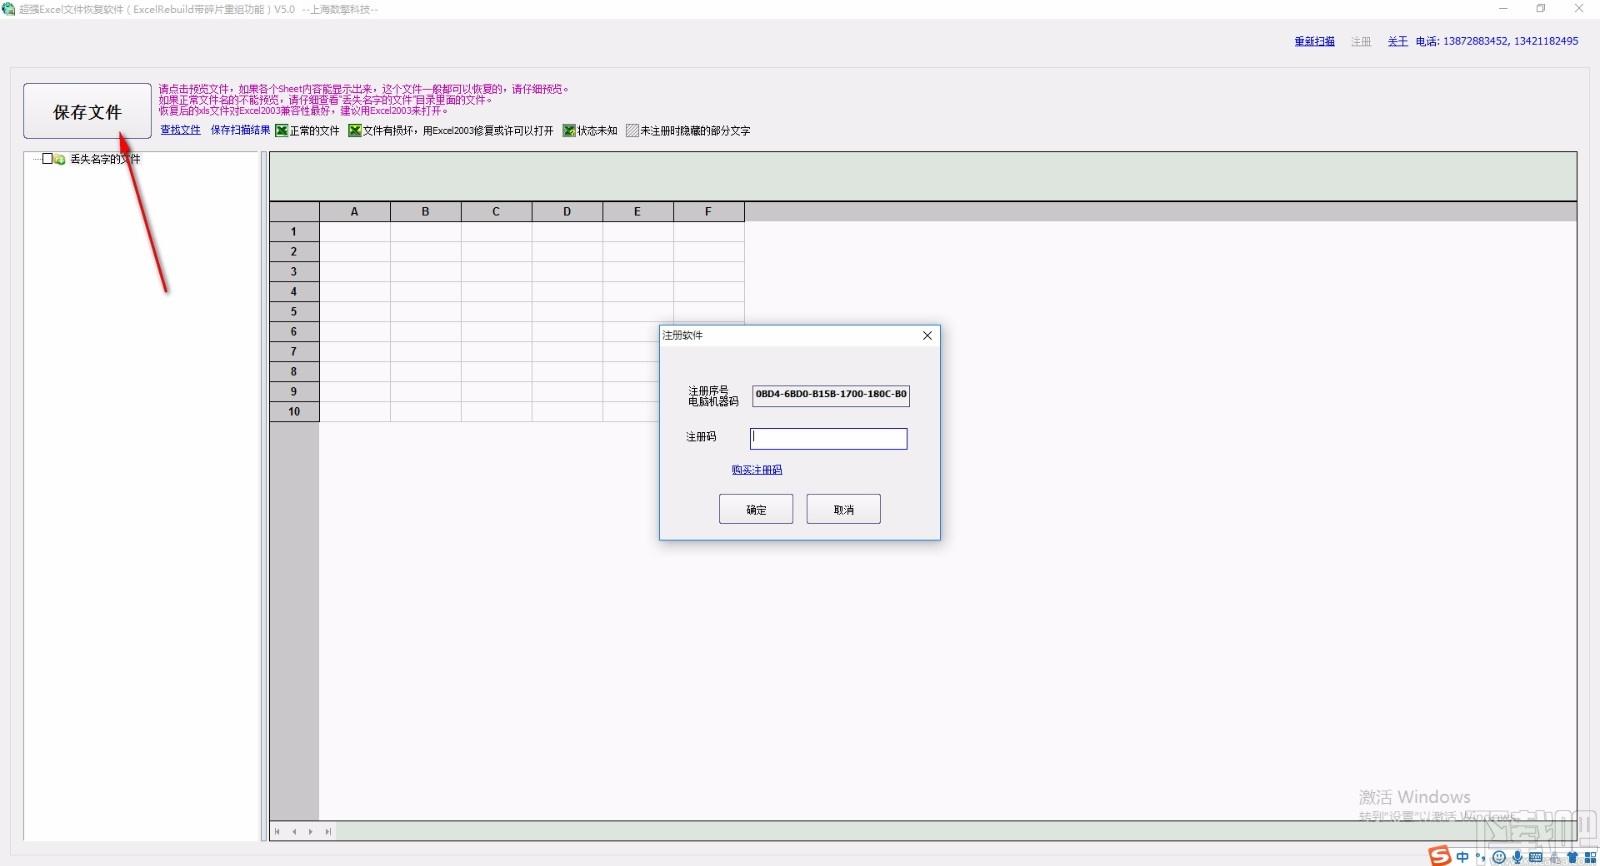The width and height of the screenshot is (1600, 866).
Task: Click the Sogou input method S logo
Action: (1440, 856)
